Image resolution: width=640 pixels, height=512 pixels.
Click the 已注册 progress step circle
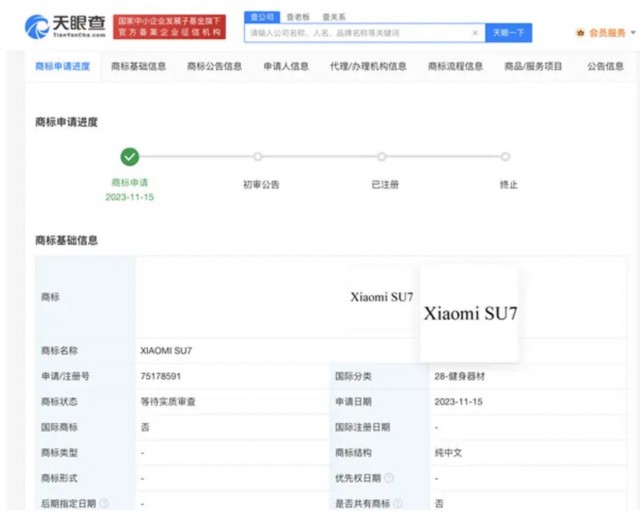[382, 157]
